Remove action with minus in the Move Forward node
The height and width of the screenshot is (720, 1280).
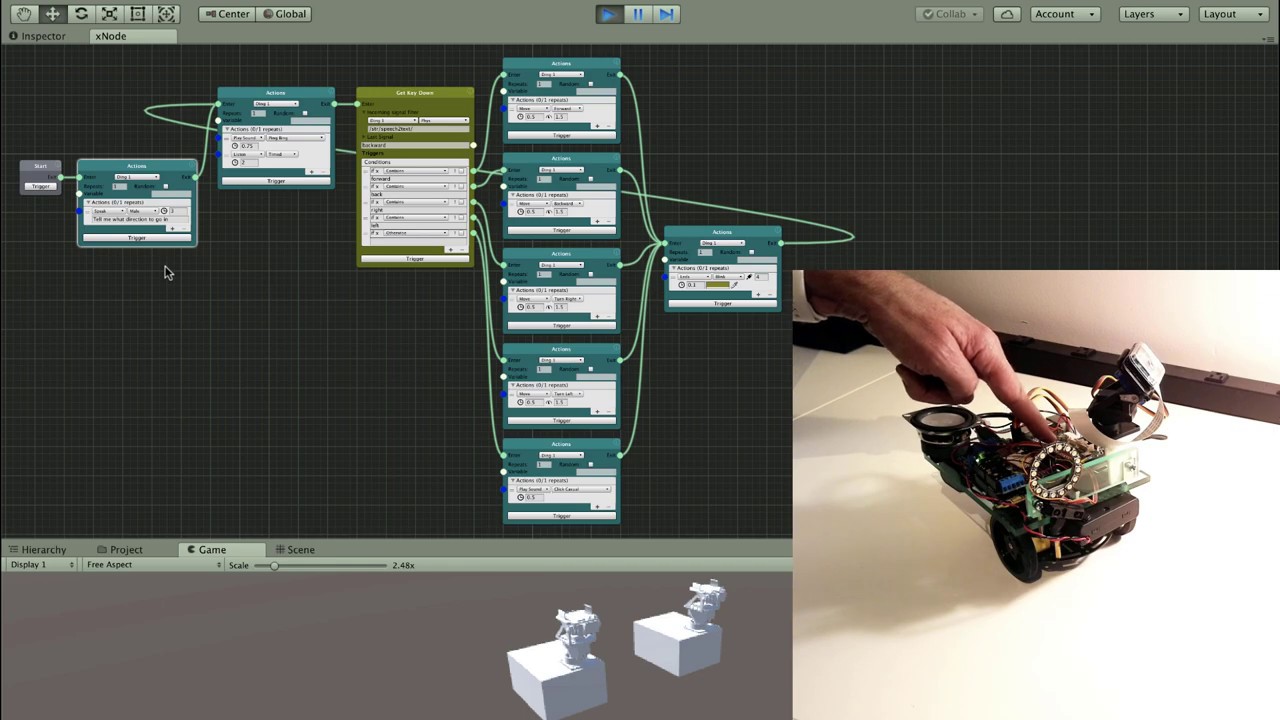pos(609,126)
